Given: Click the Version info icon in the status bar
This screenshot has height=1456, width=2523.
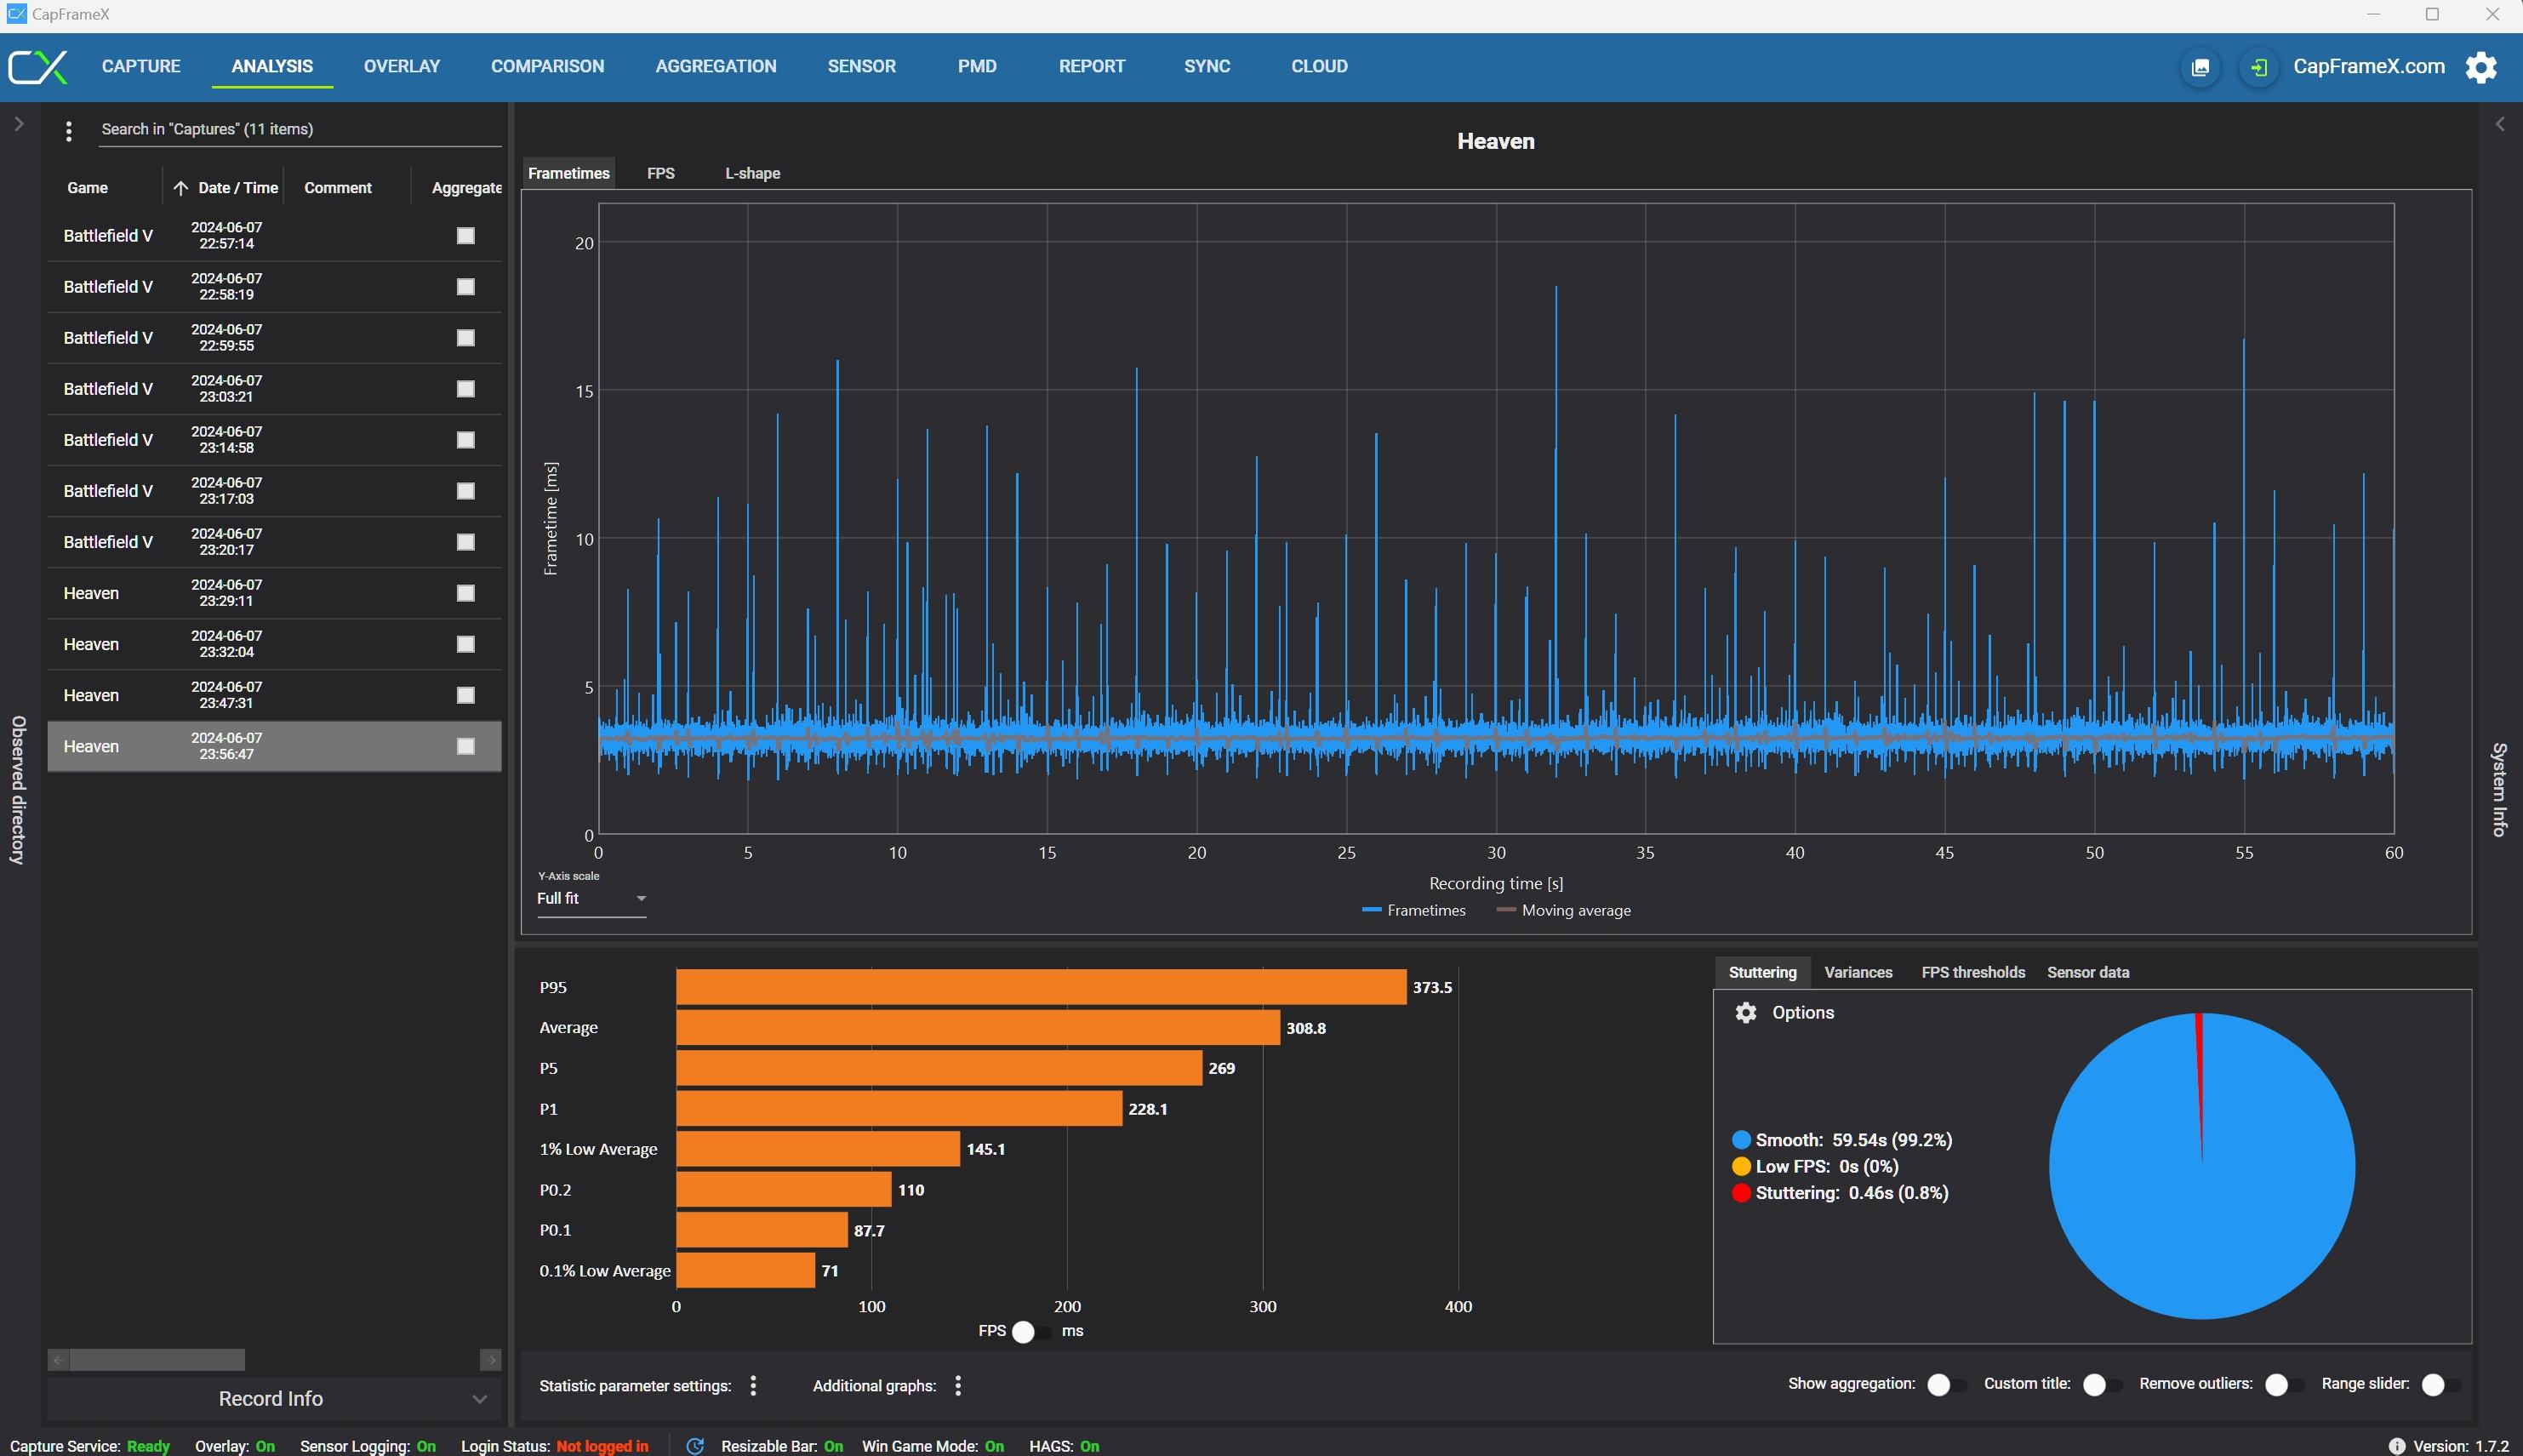Looking at the screenshot, I should [x=2396, y=1446].
